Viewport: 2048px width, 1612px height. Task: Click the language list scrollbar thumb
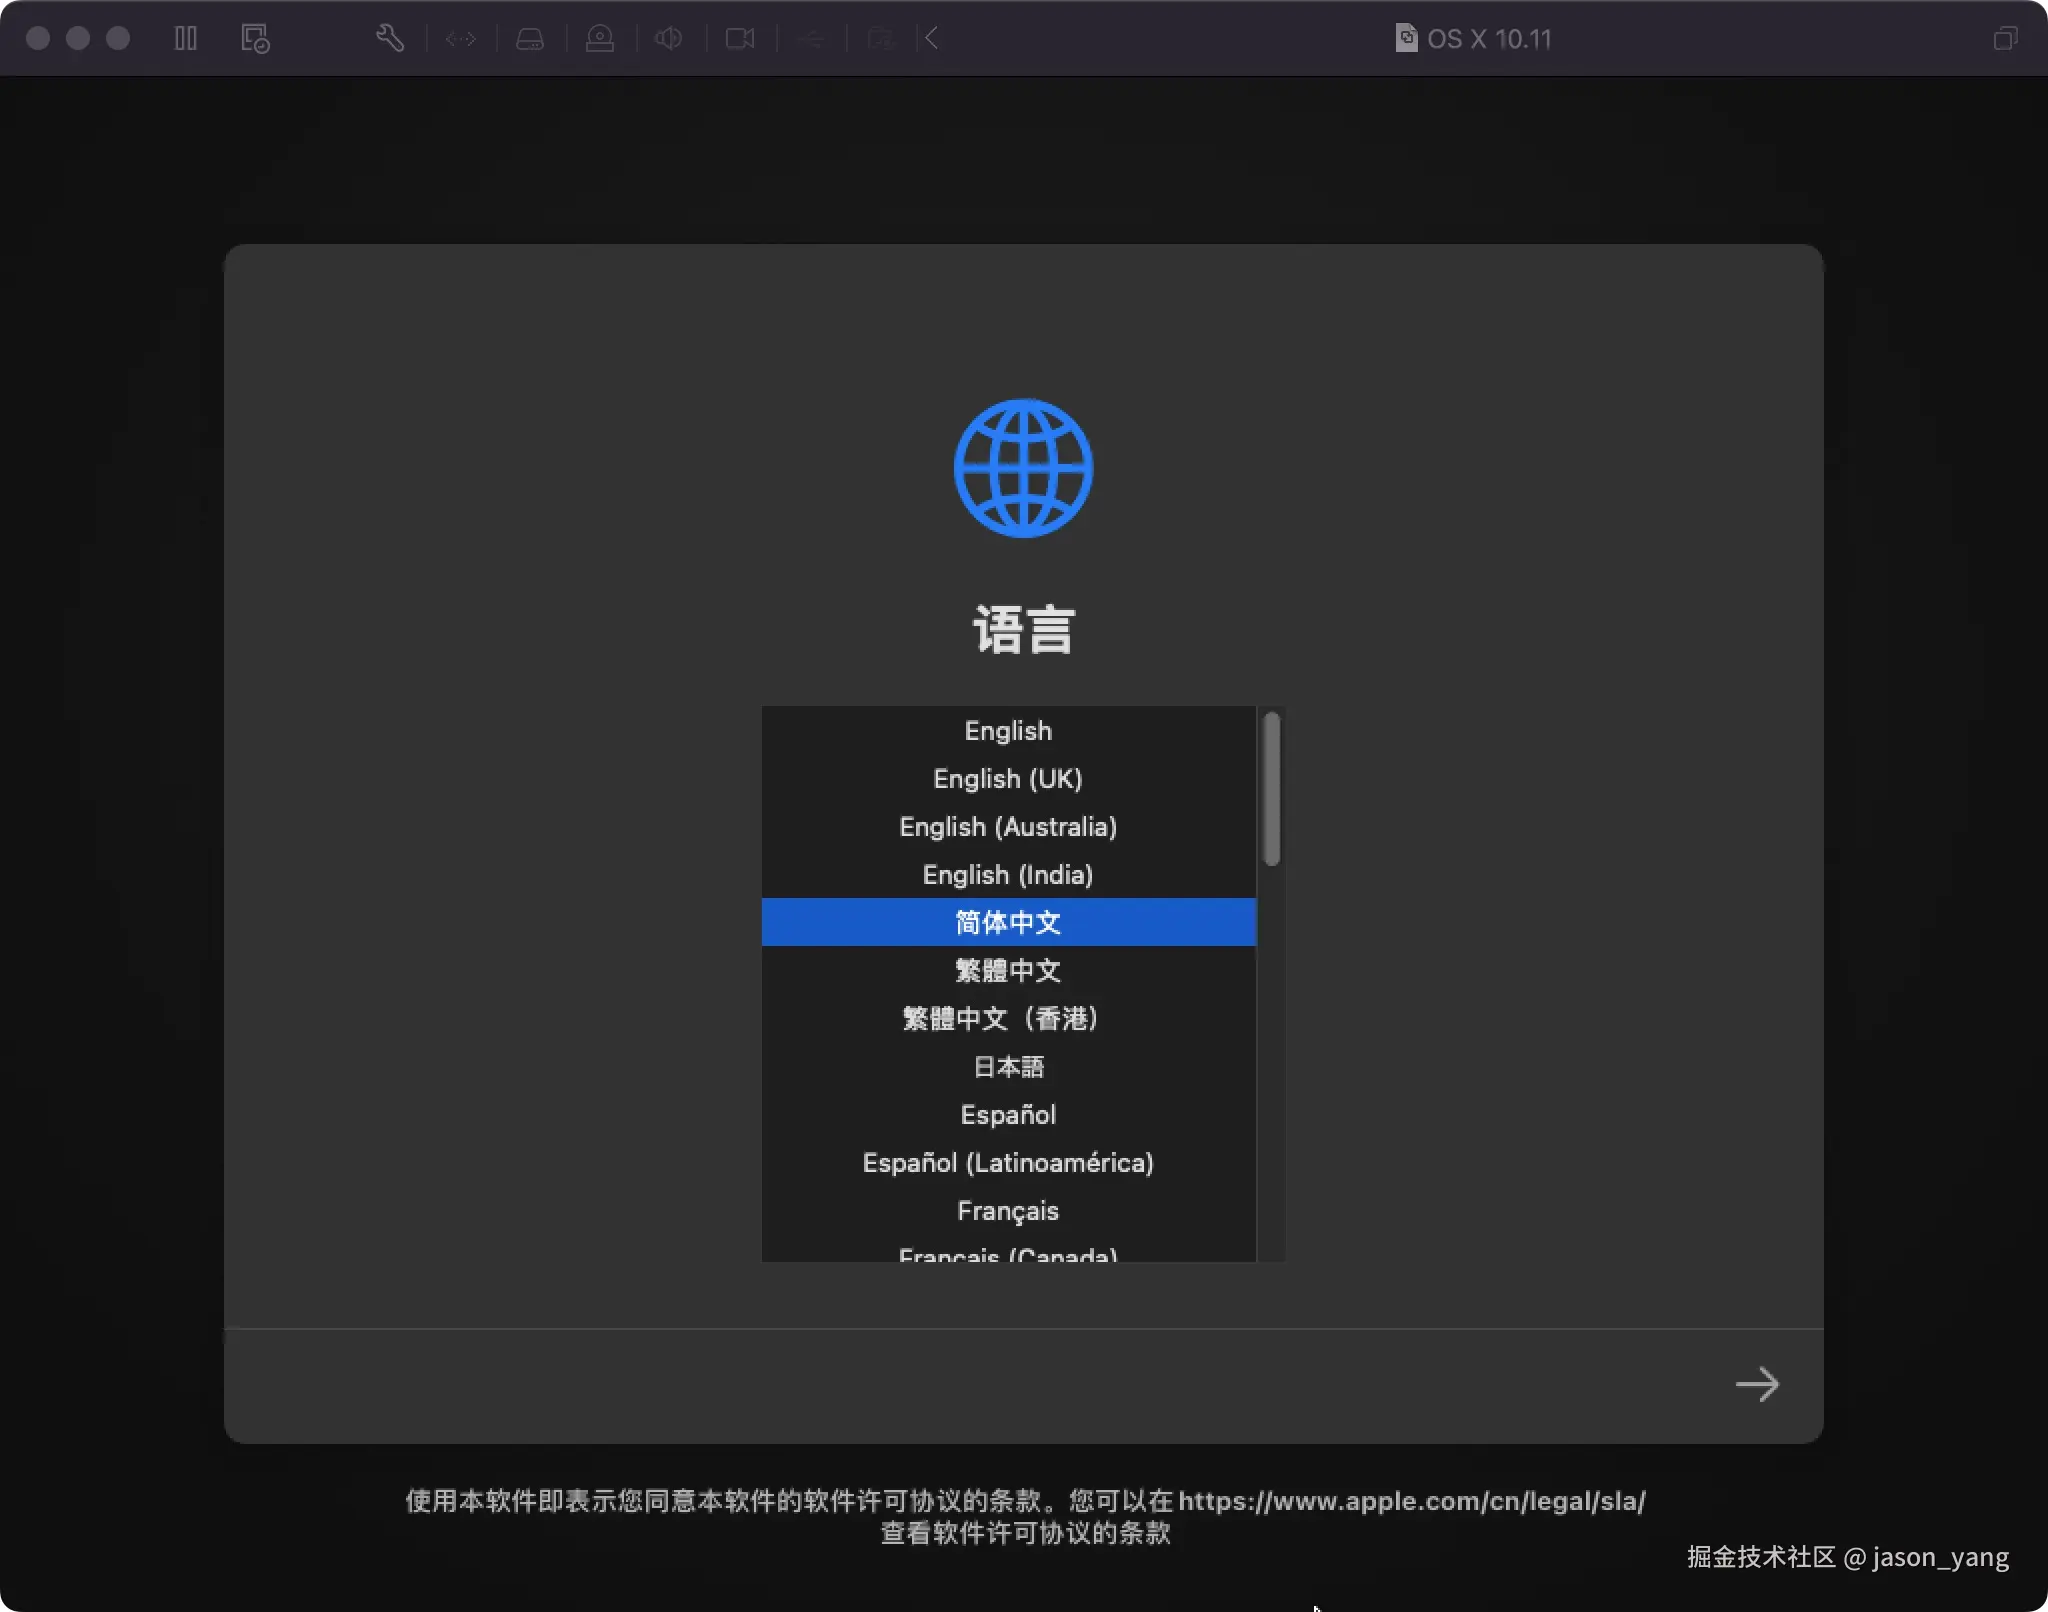pyautogui.click(x=1271, y=788)
